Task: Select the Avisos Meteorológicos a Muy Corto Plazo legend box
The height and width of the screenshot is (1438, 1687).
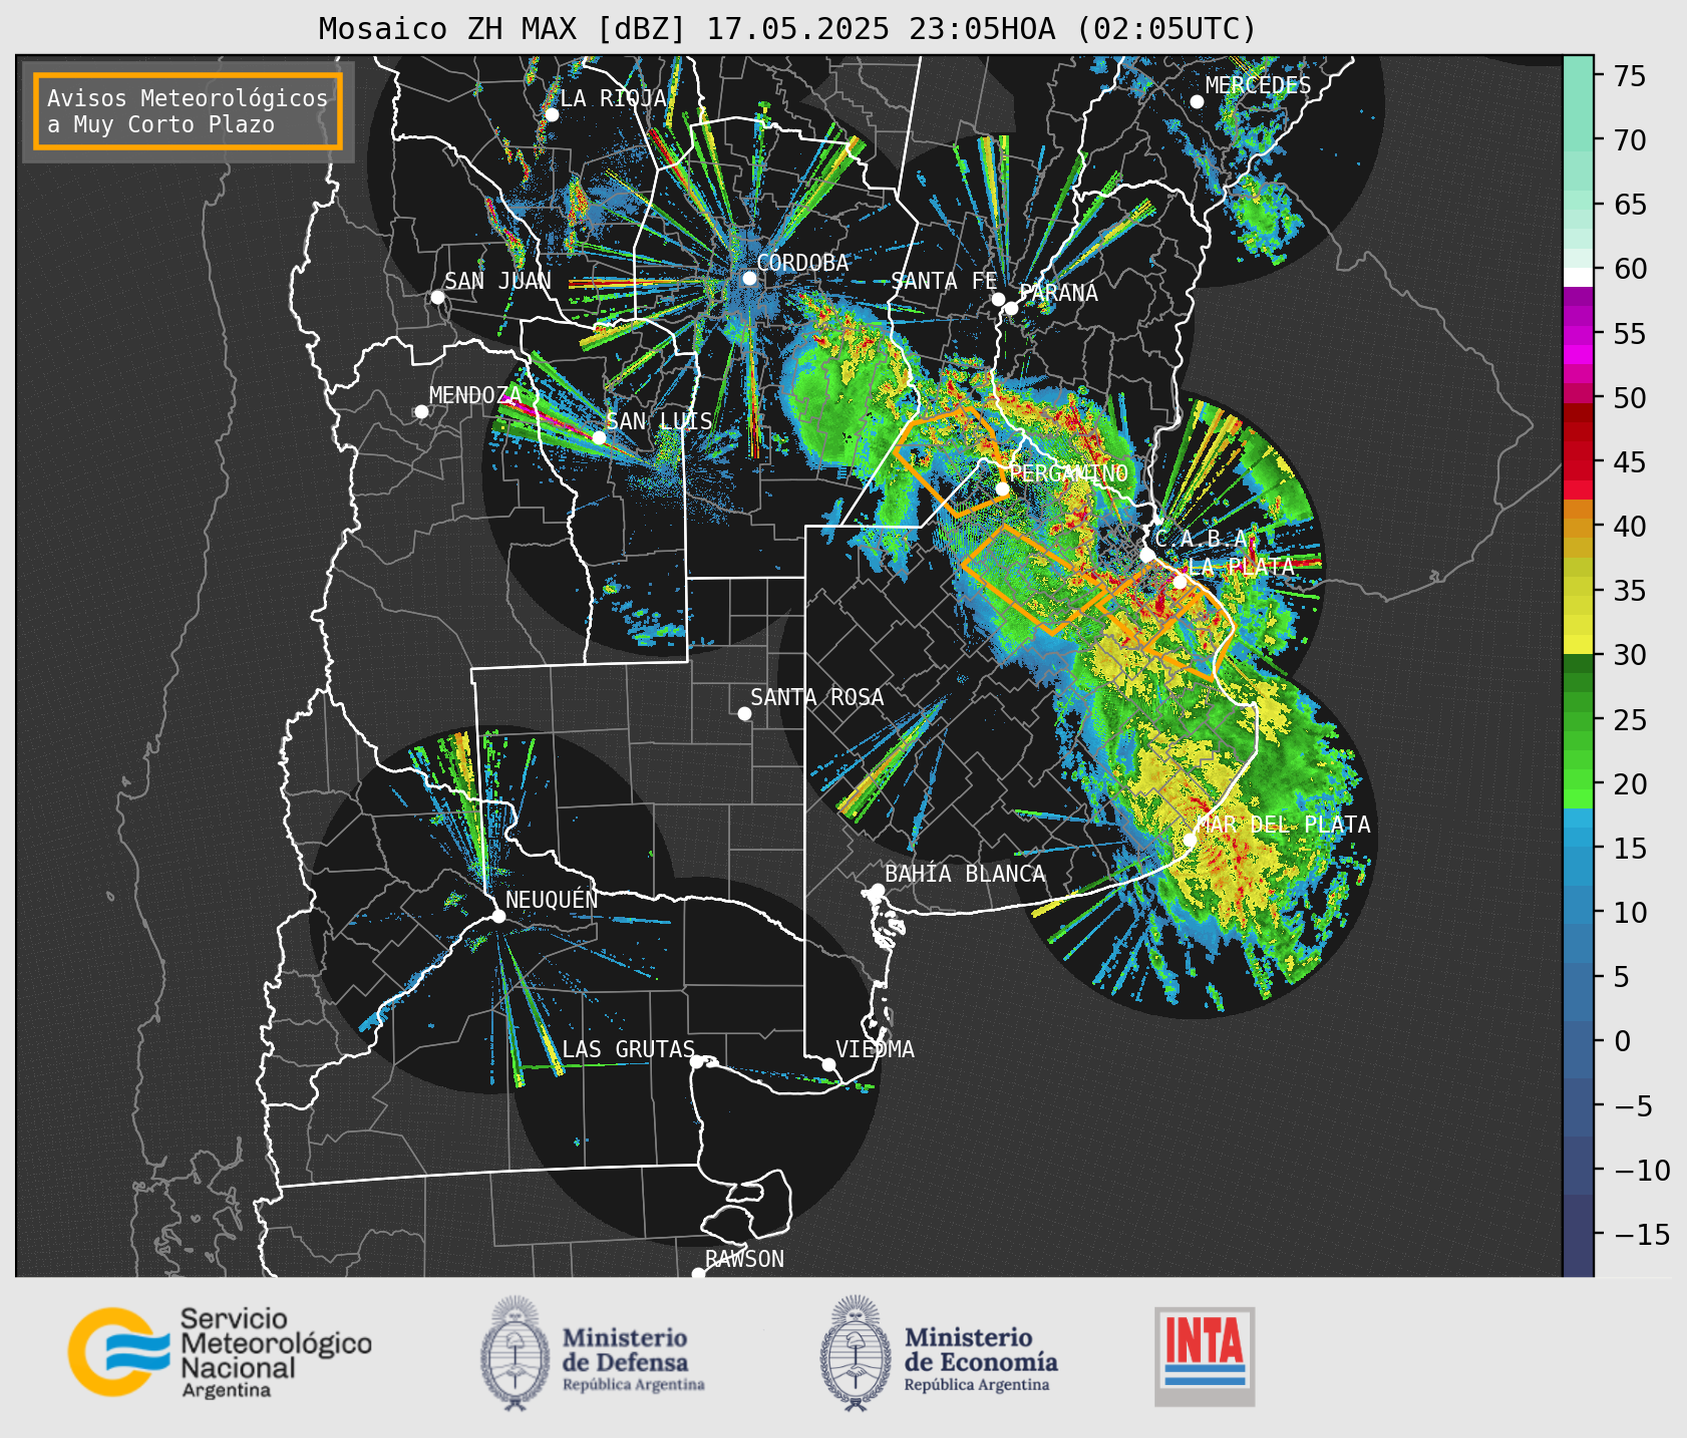Action: 188,110
